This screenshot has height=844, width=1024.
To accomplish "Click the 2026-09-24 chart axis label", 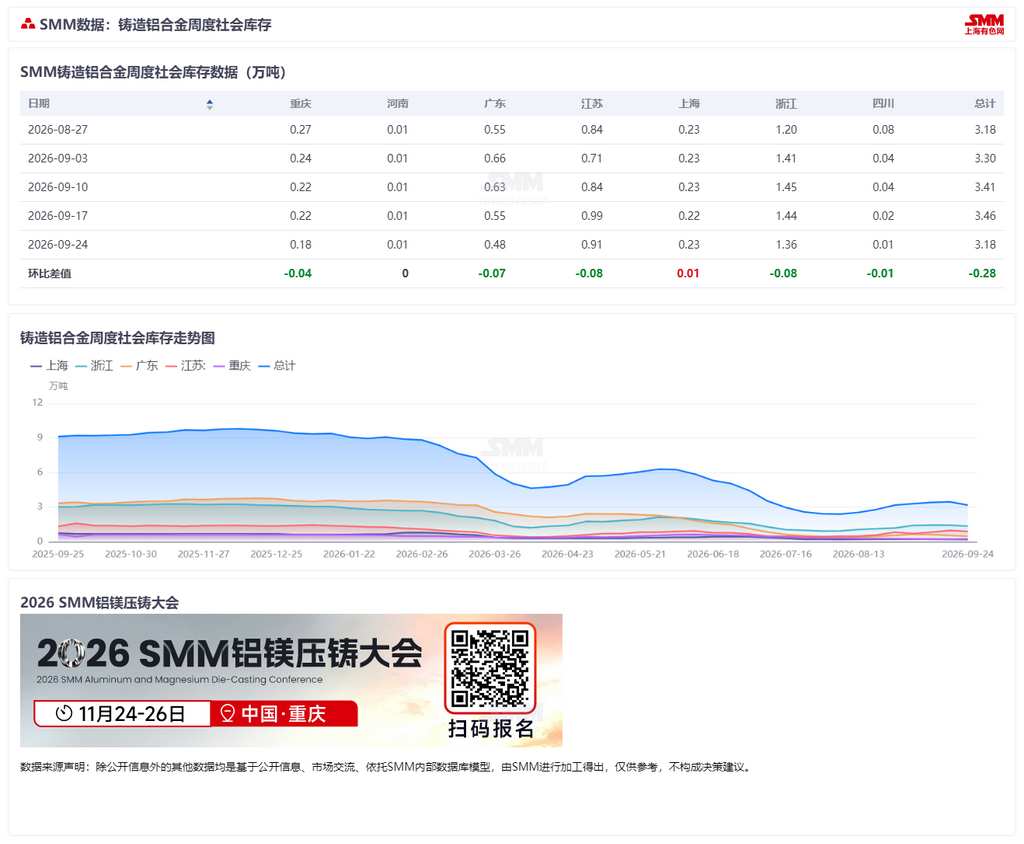I will click(967, 554).
